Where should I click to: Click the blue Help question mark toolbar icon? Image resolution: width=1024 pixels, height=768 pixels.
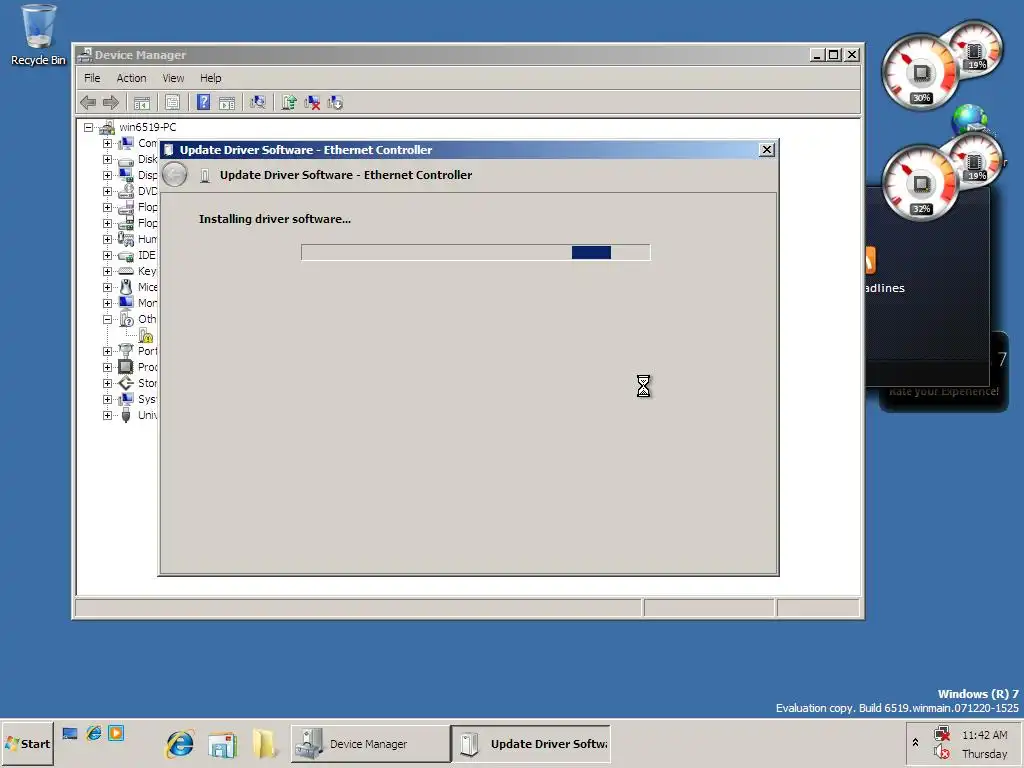pyautogui.click(x=204, y=103)
